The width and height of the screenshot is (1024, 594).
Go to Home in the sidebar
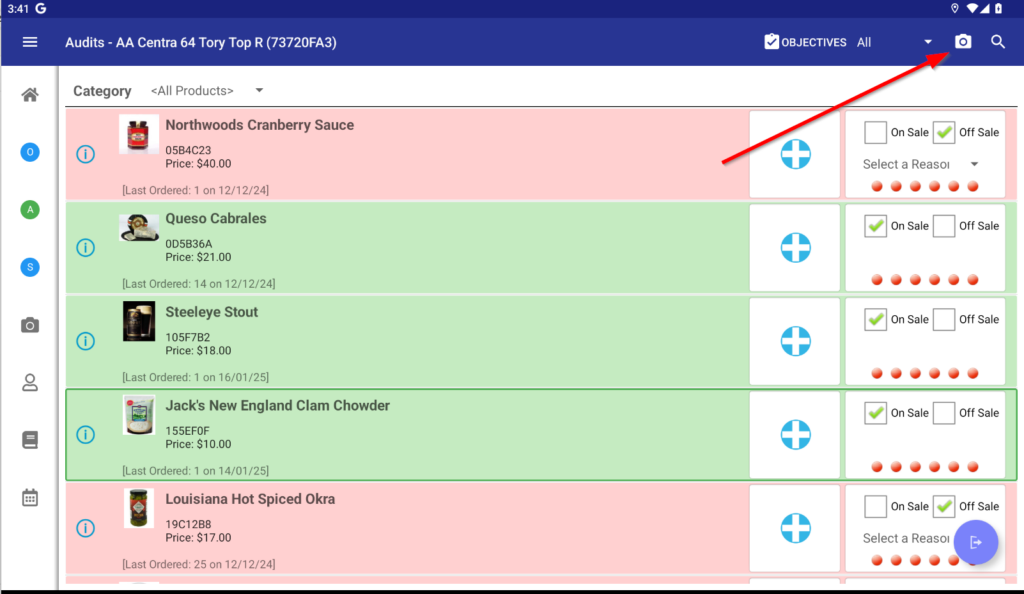[30, 95]
